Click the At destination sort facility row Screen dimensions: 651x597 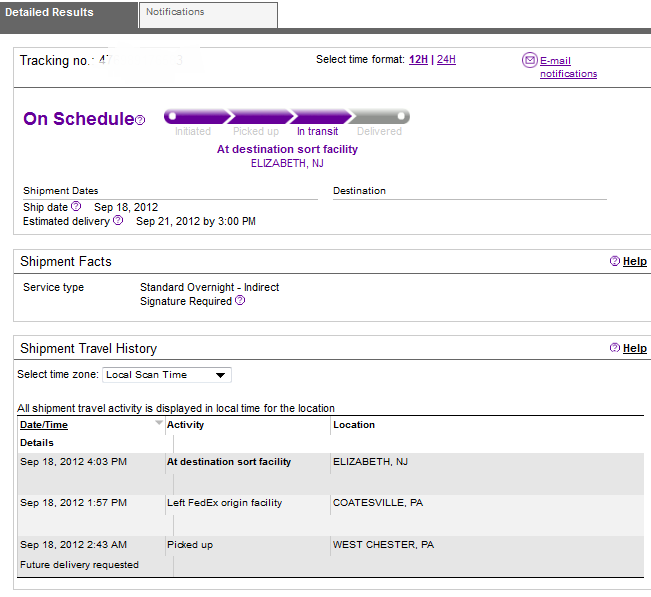330,473
